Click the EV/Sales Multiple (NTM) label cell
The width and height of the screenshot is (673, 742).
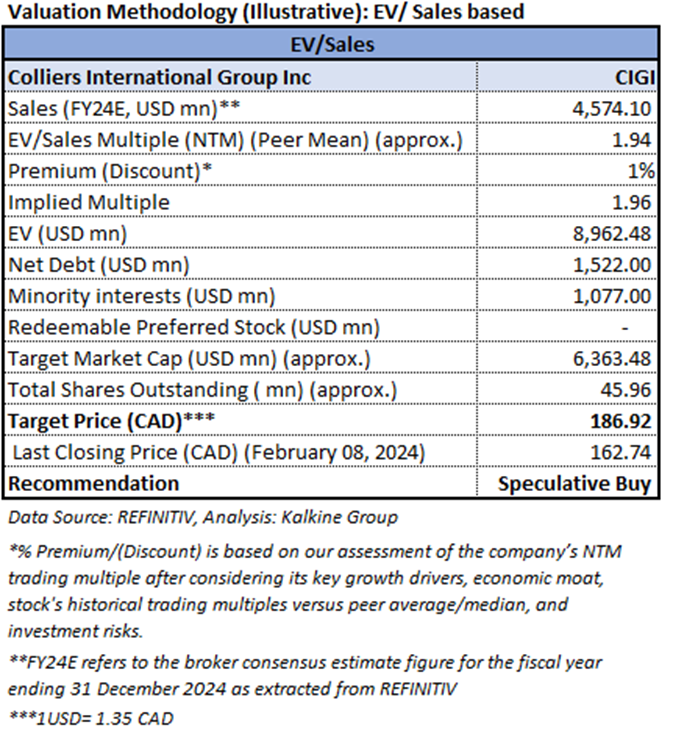[235, 139]
